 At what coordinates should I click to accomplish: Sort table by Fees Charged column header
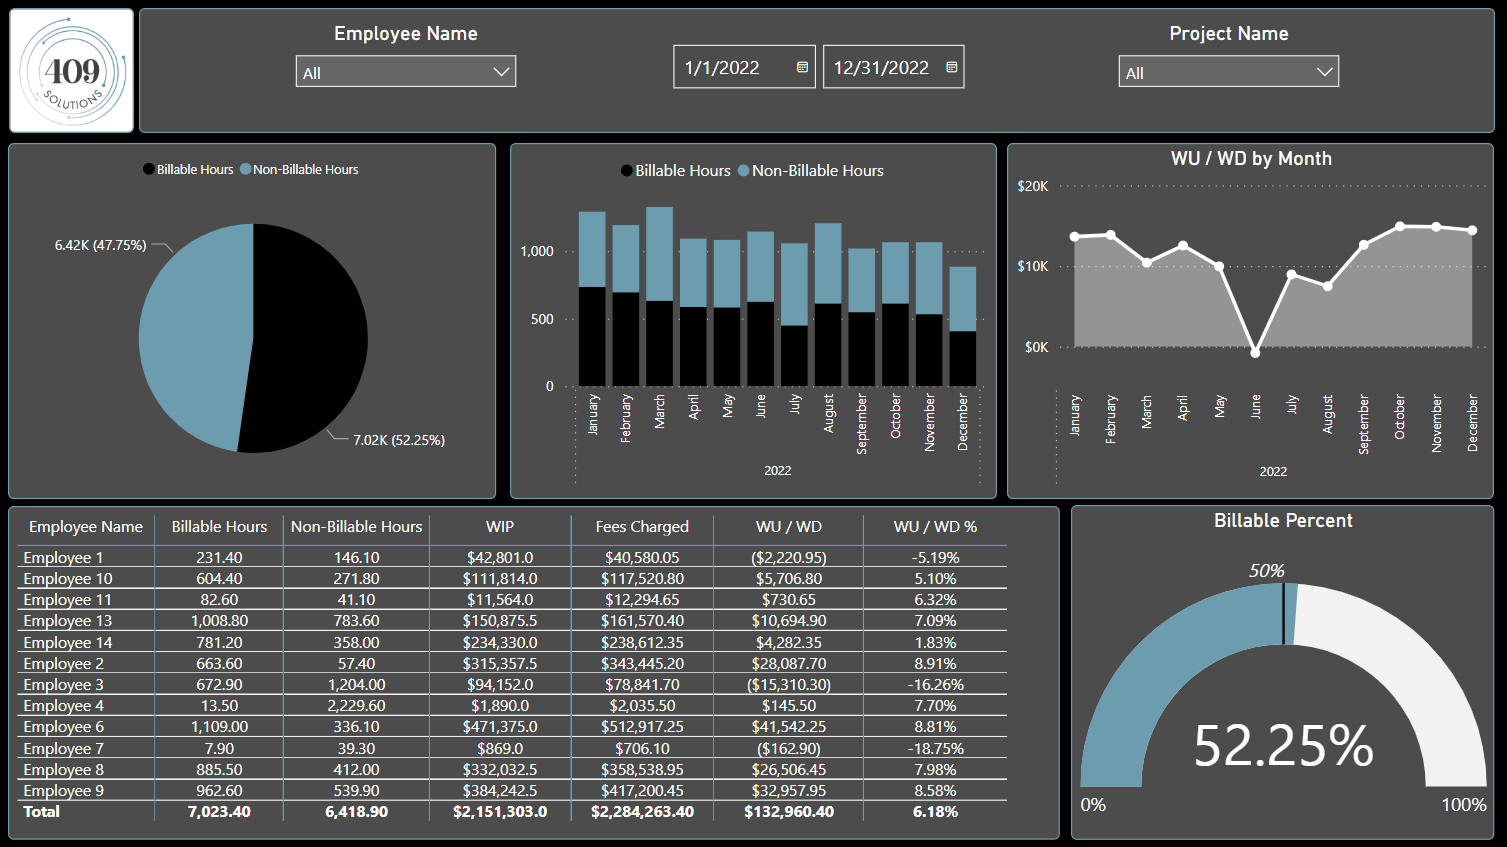[642, 527]
